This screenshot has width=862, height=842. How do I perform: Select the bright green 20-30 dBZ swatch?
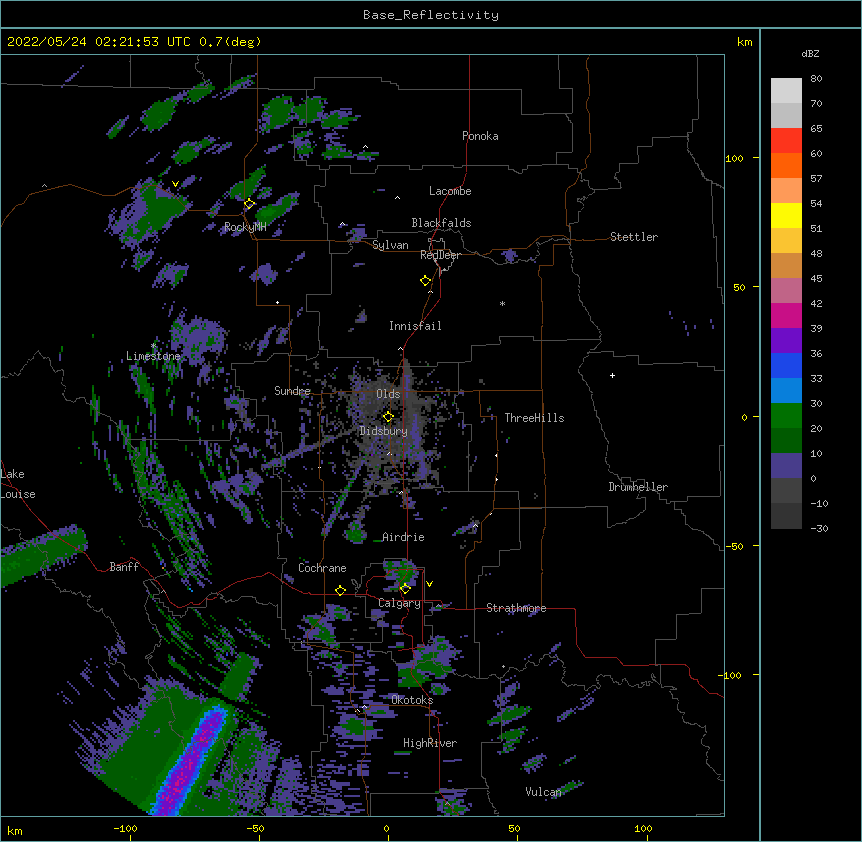(786, 416)
